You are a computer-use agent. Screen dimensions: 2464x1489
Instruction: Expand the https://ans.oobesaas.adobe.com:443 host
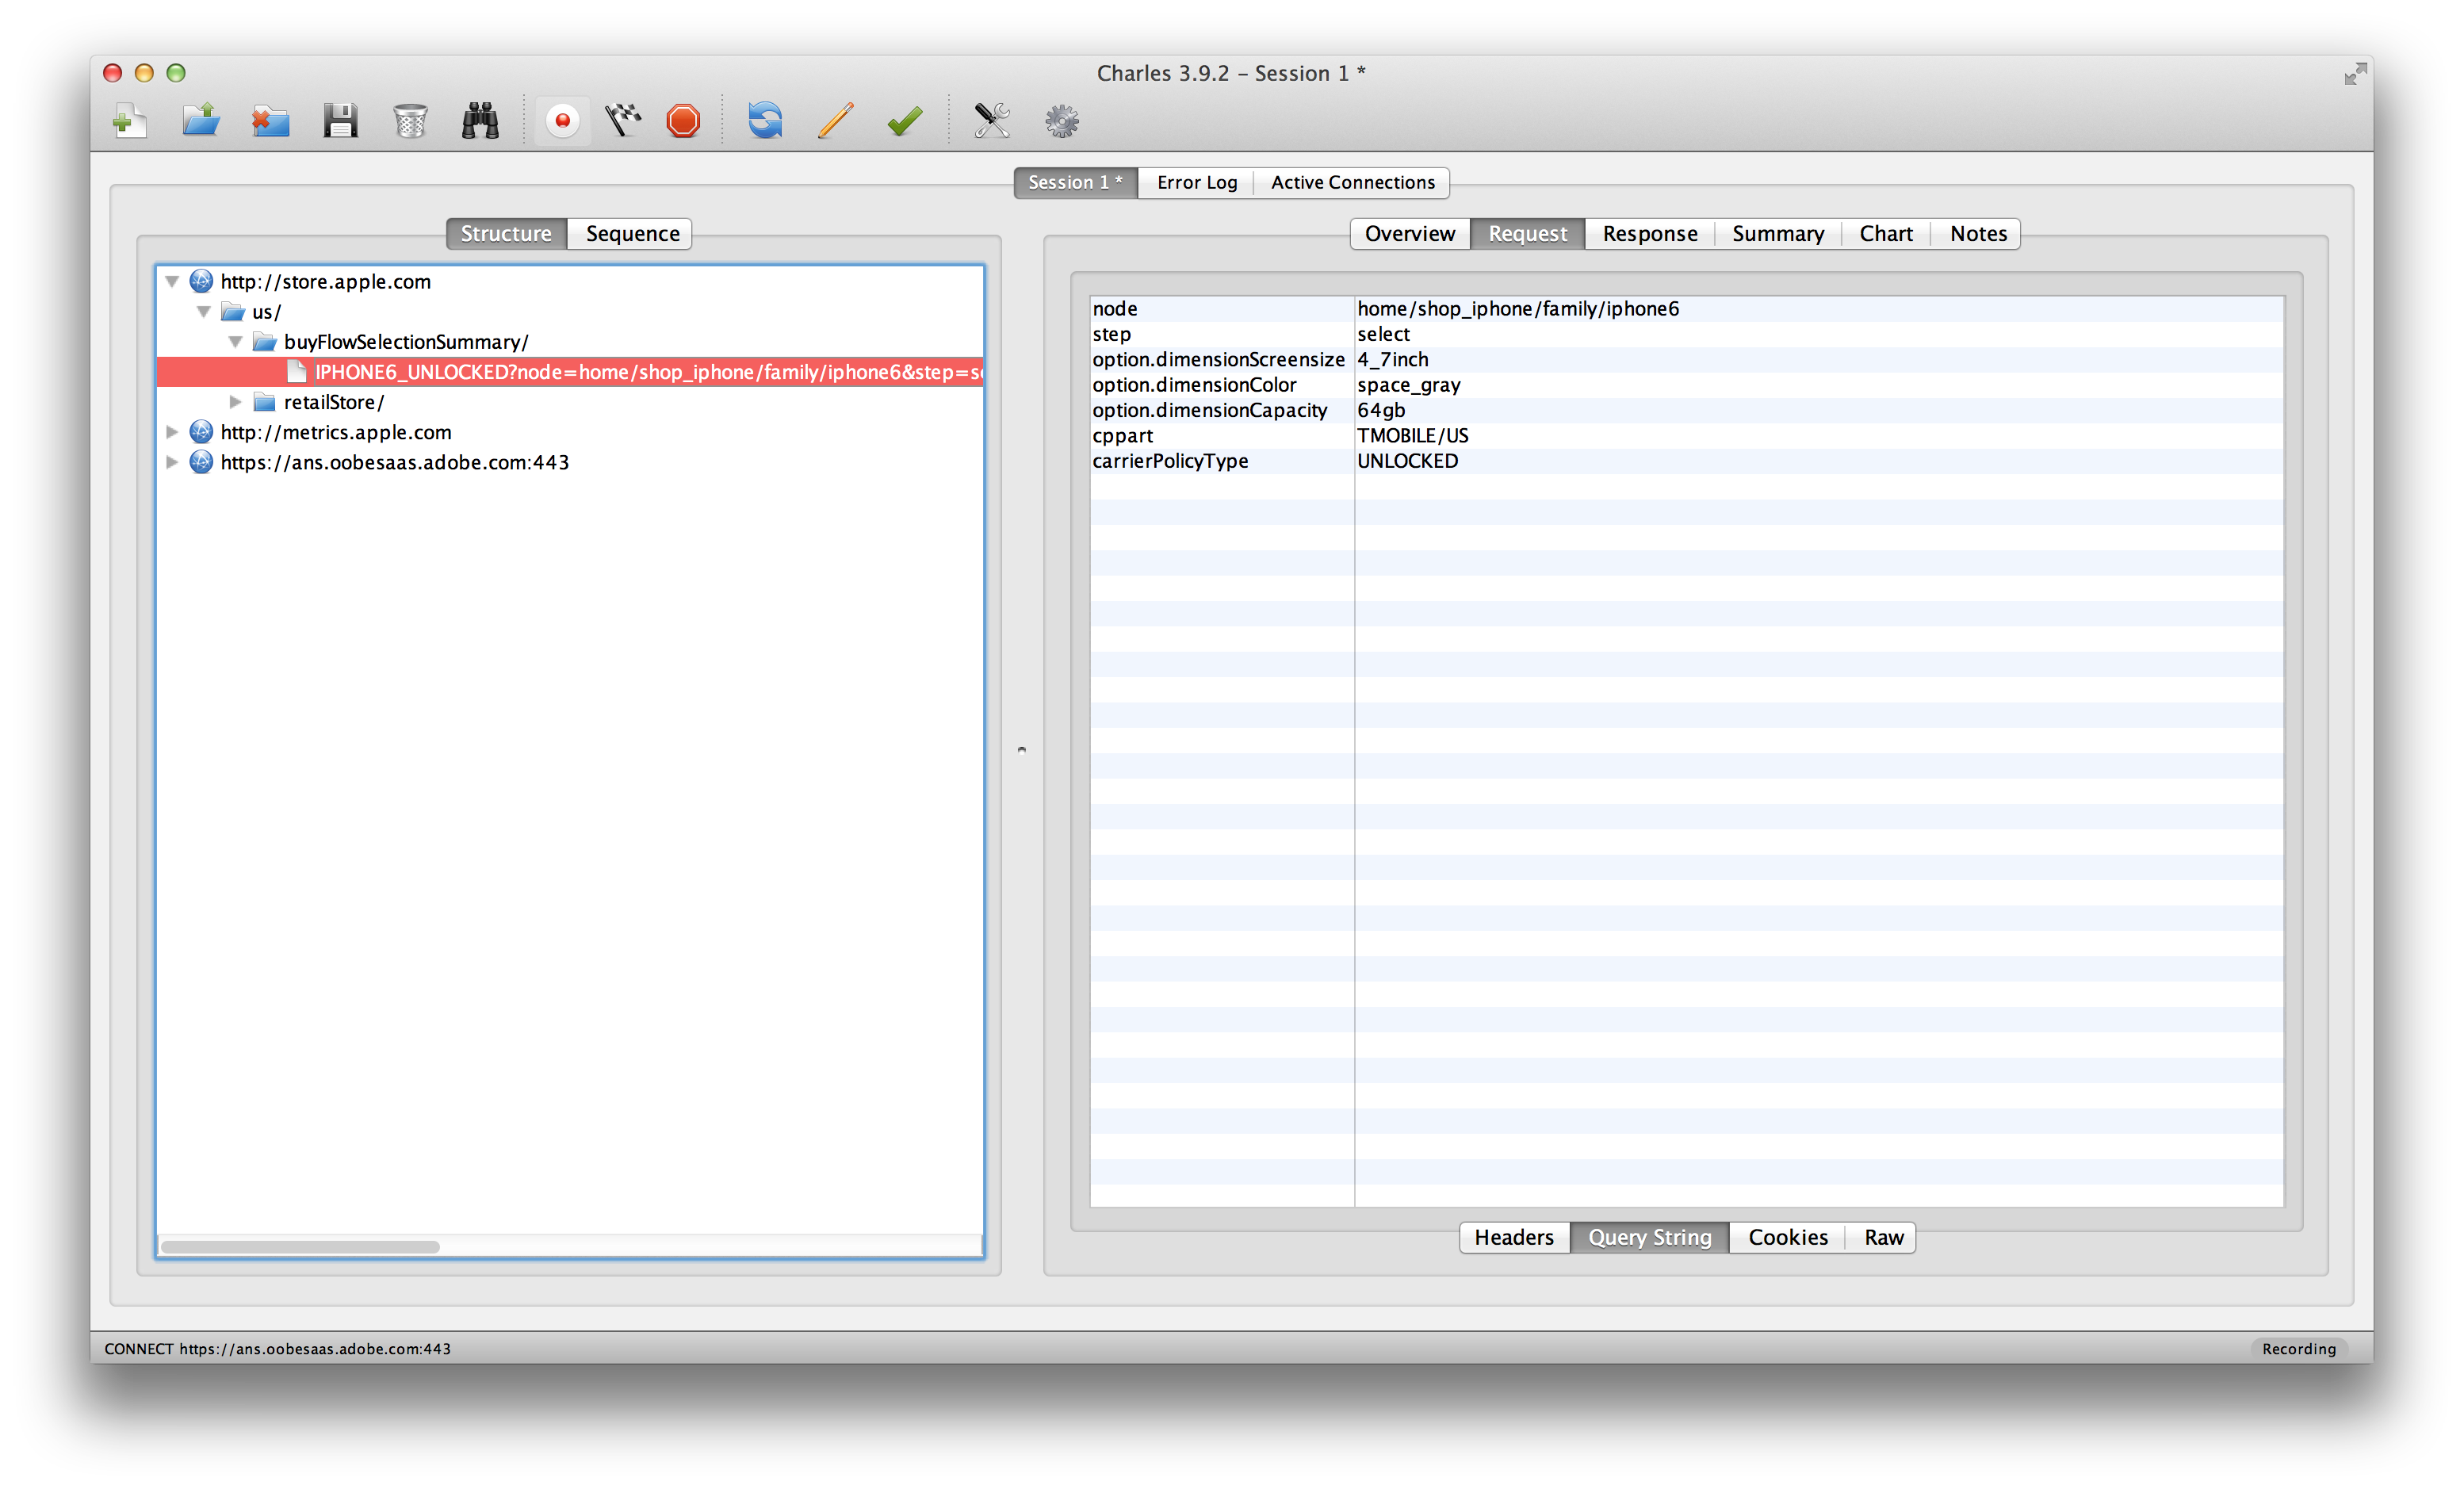(x=172, y=462)
